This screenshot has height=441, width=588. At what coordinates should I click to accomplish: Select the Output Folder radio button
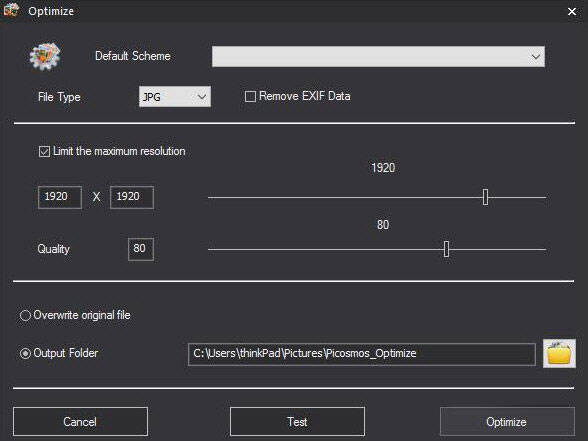[25, 353]
